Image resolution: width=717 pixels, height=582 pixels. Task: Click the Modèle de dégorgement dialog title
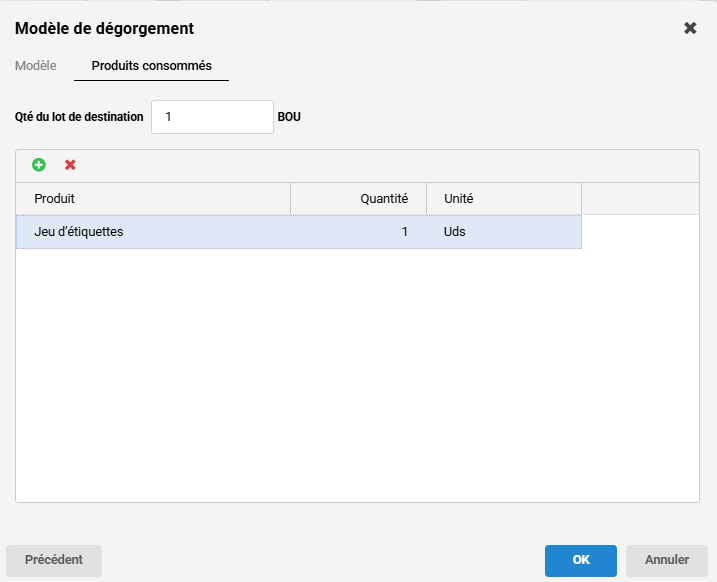[x=104, y=28]
